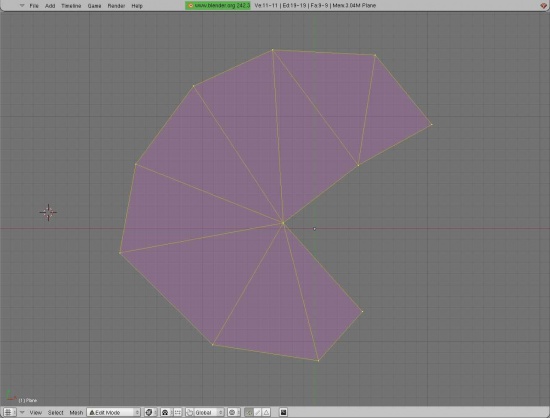The height and width of the screenshot is (418, 550).
Task: Collapse top header menus arrow
Action: point(22,6)
